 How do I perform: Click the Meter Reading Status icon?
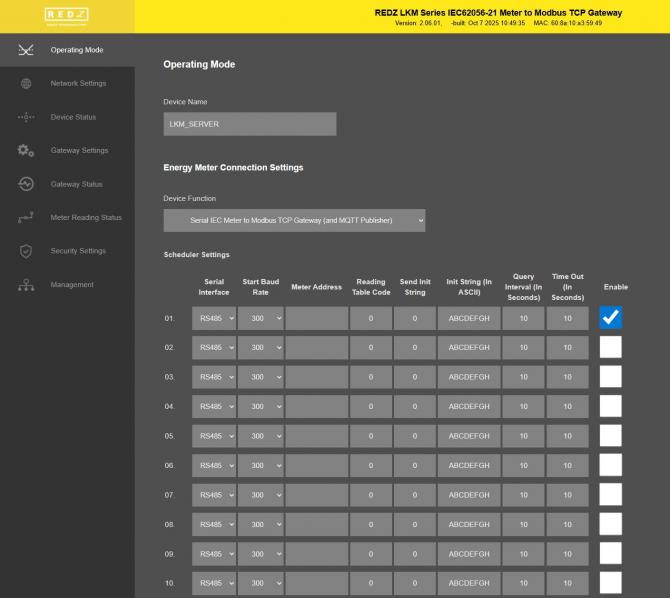(x=27, y=218)
